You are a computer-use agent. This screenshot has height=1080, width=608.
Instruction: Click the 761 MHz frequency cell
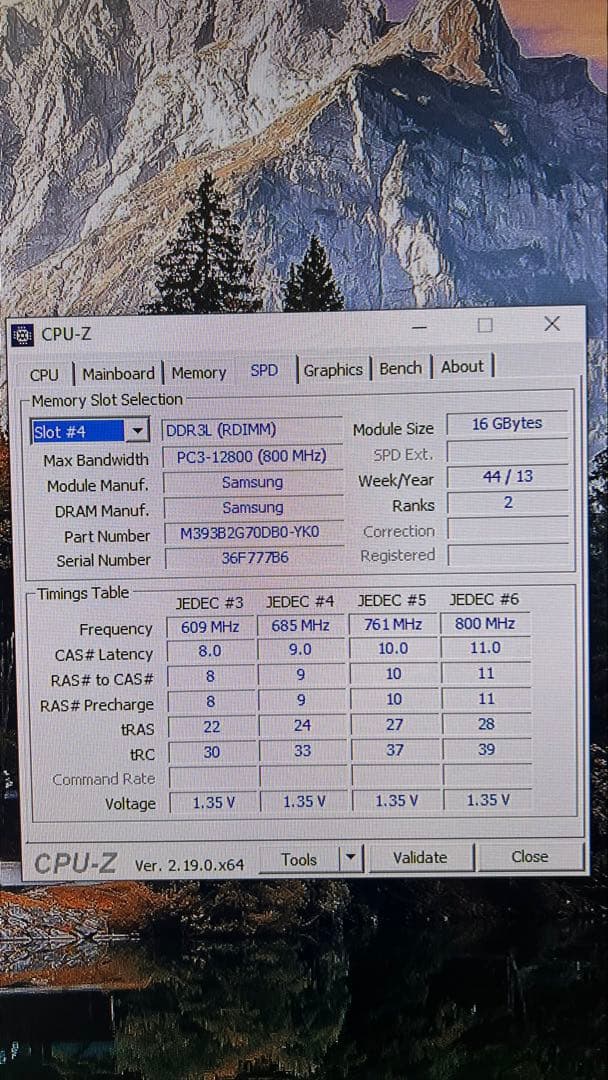pyautogui.click(x=393, y=624)
